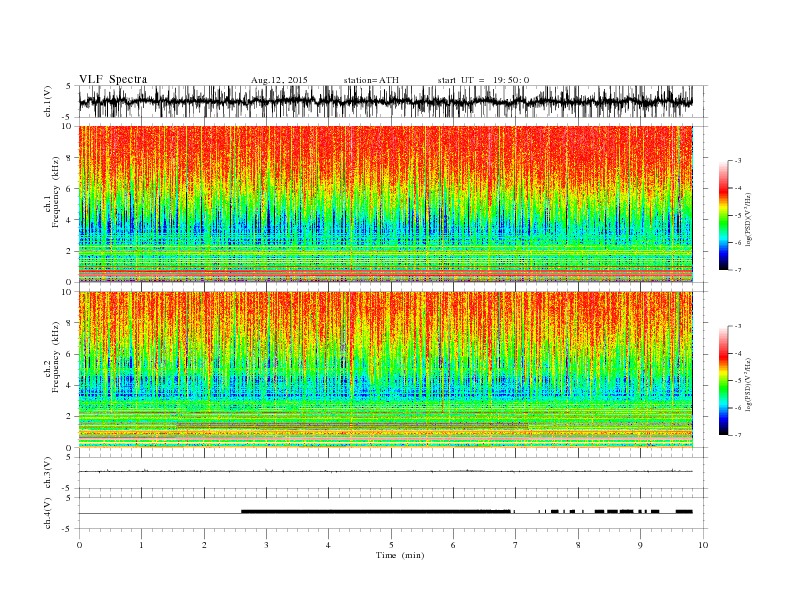Click the "4" kHz tick of ch.1 spectrogram
The width and height of the screenshot is (792, 612).
pos(70,220)
